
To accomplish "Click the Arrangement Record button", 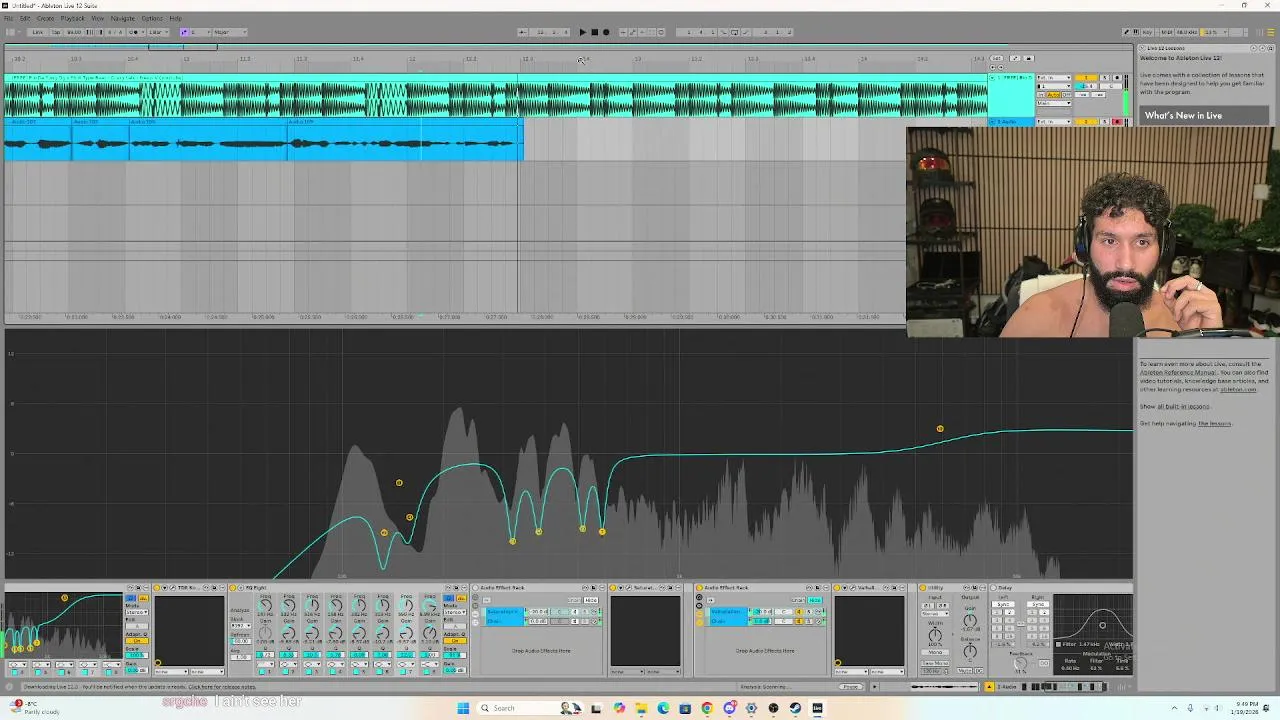I will 606,32.
